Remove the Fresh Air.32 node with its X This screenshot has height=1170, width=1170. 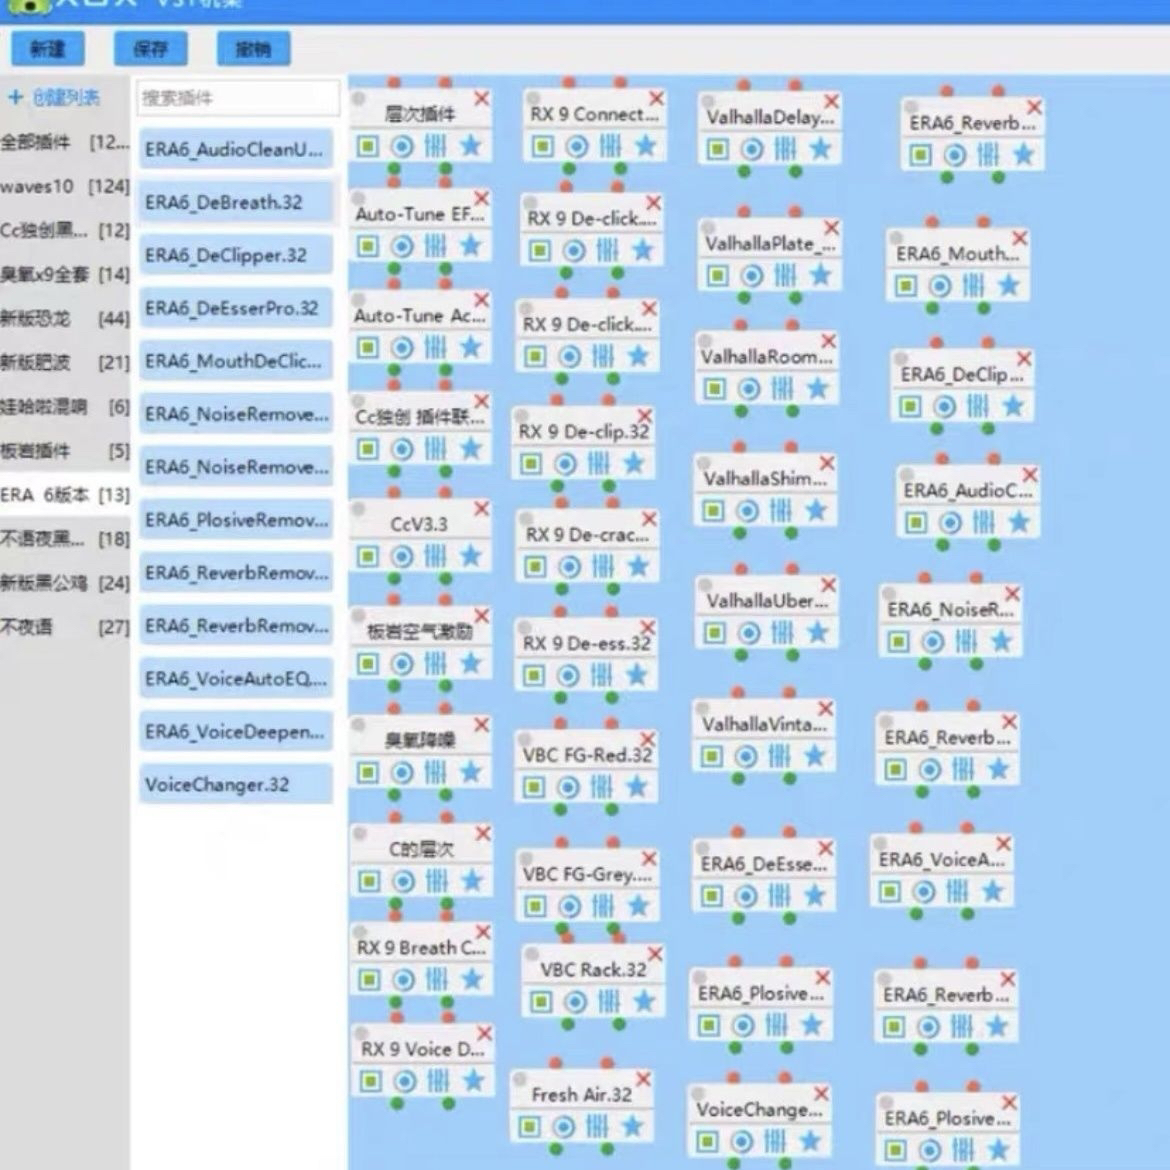(643, 1079)
